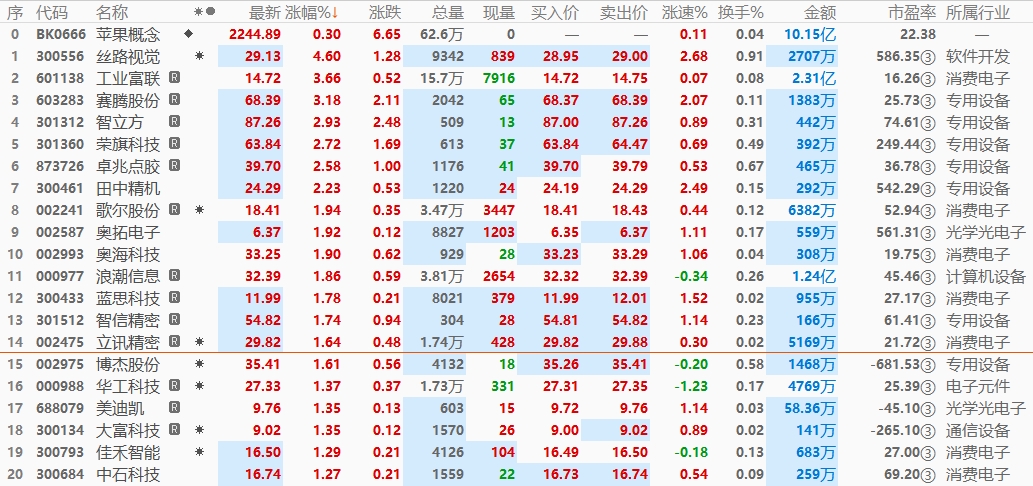Click the R badge beside 智信精密

pos(175,319)
